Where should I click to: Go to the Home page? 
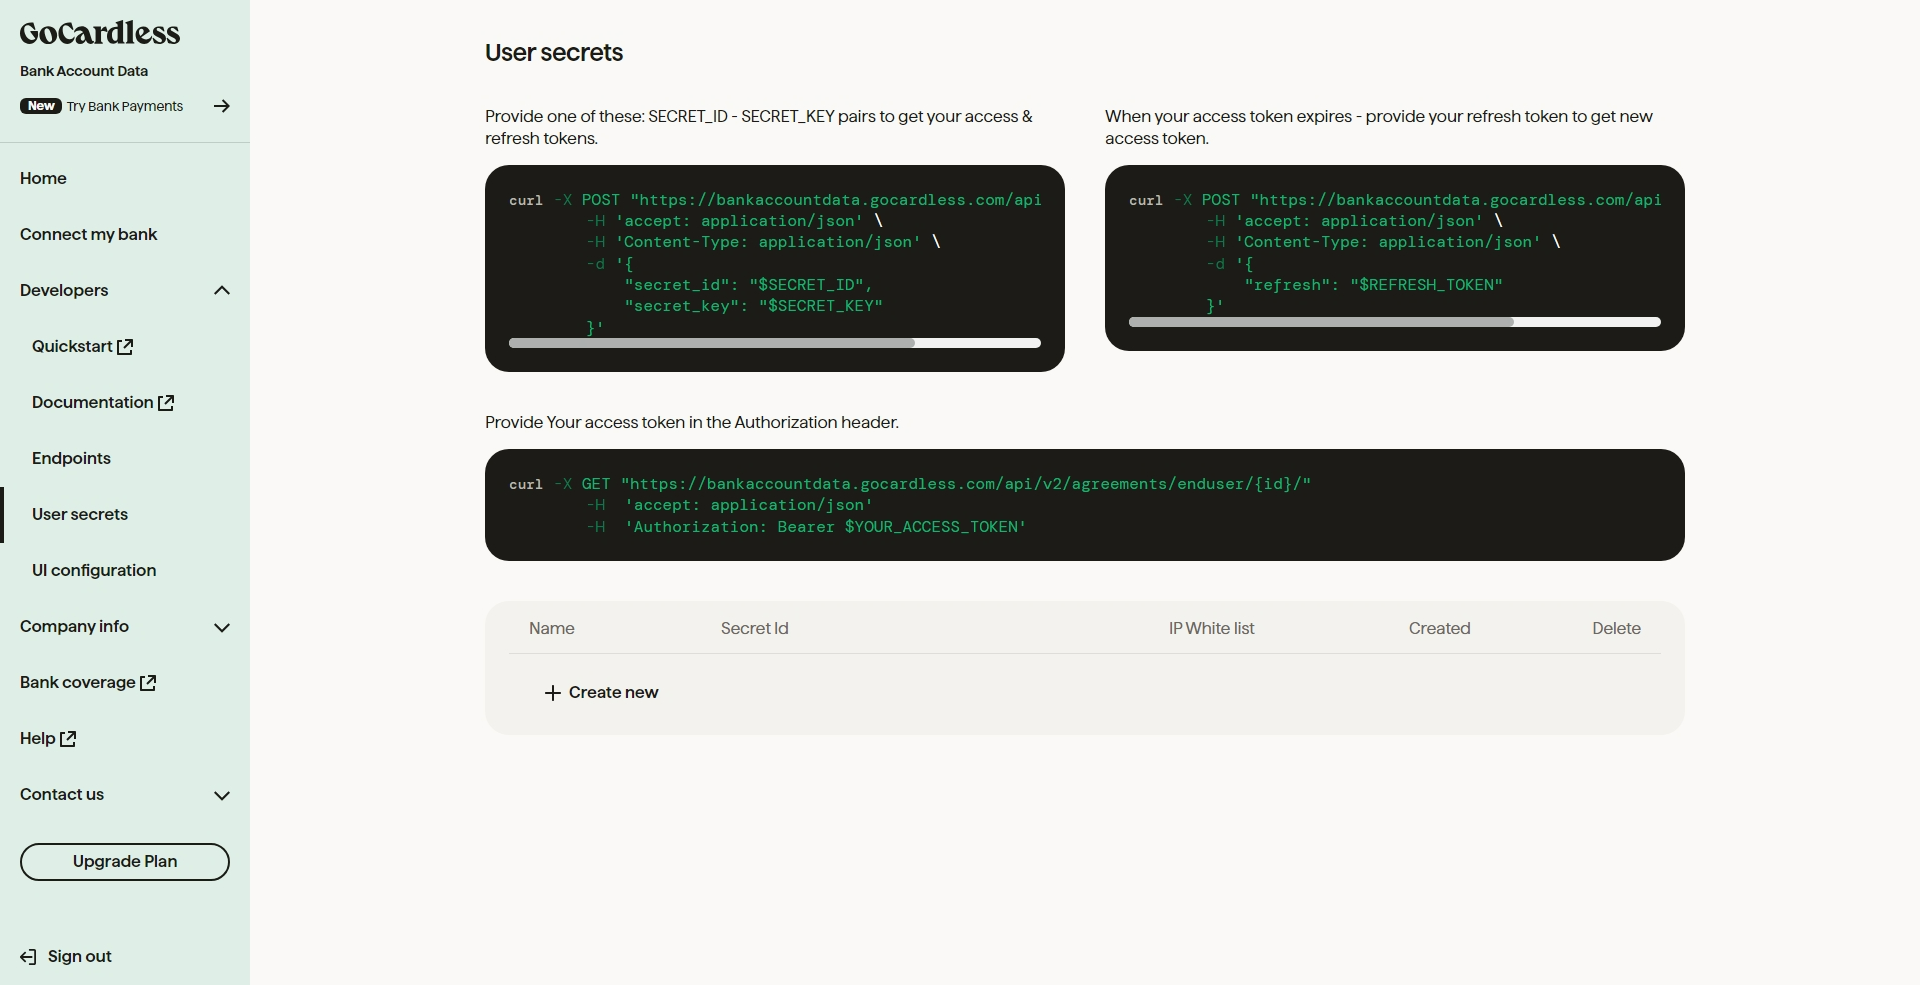pos(43,178)
